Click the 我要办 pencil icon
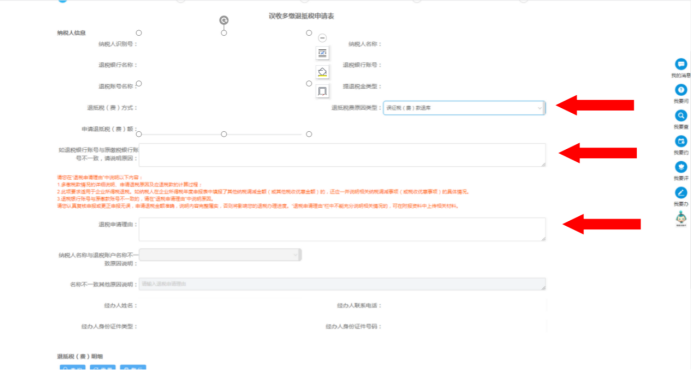 pos(681,192)
